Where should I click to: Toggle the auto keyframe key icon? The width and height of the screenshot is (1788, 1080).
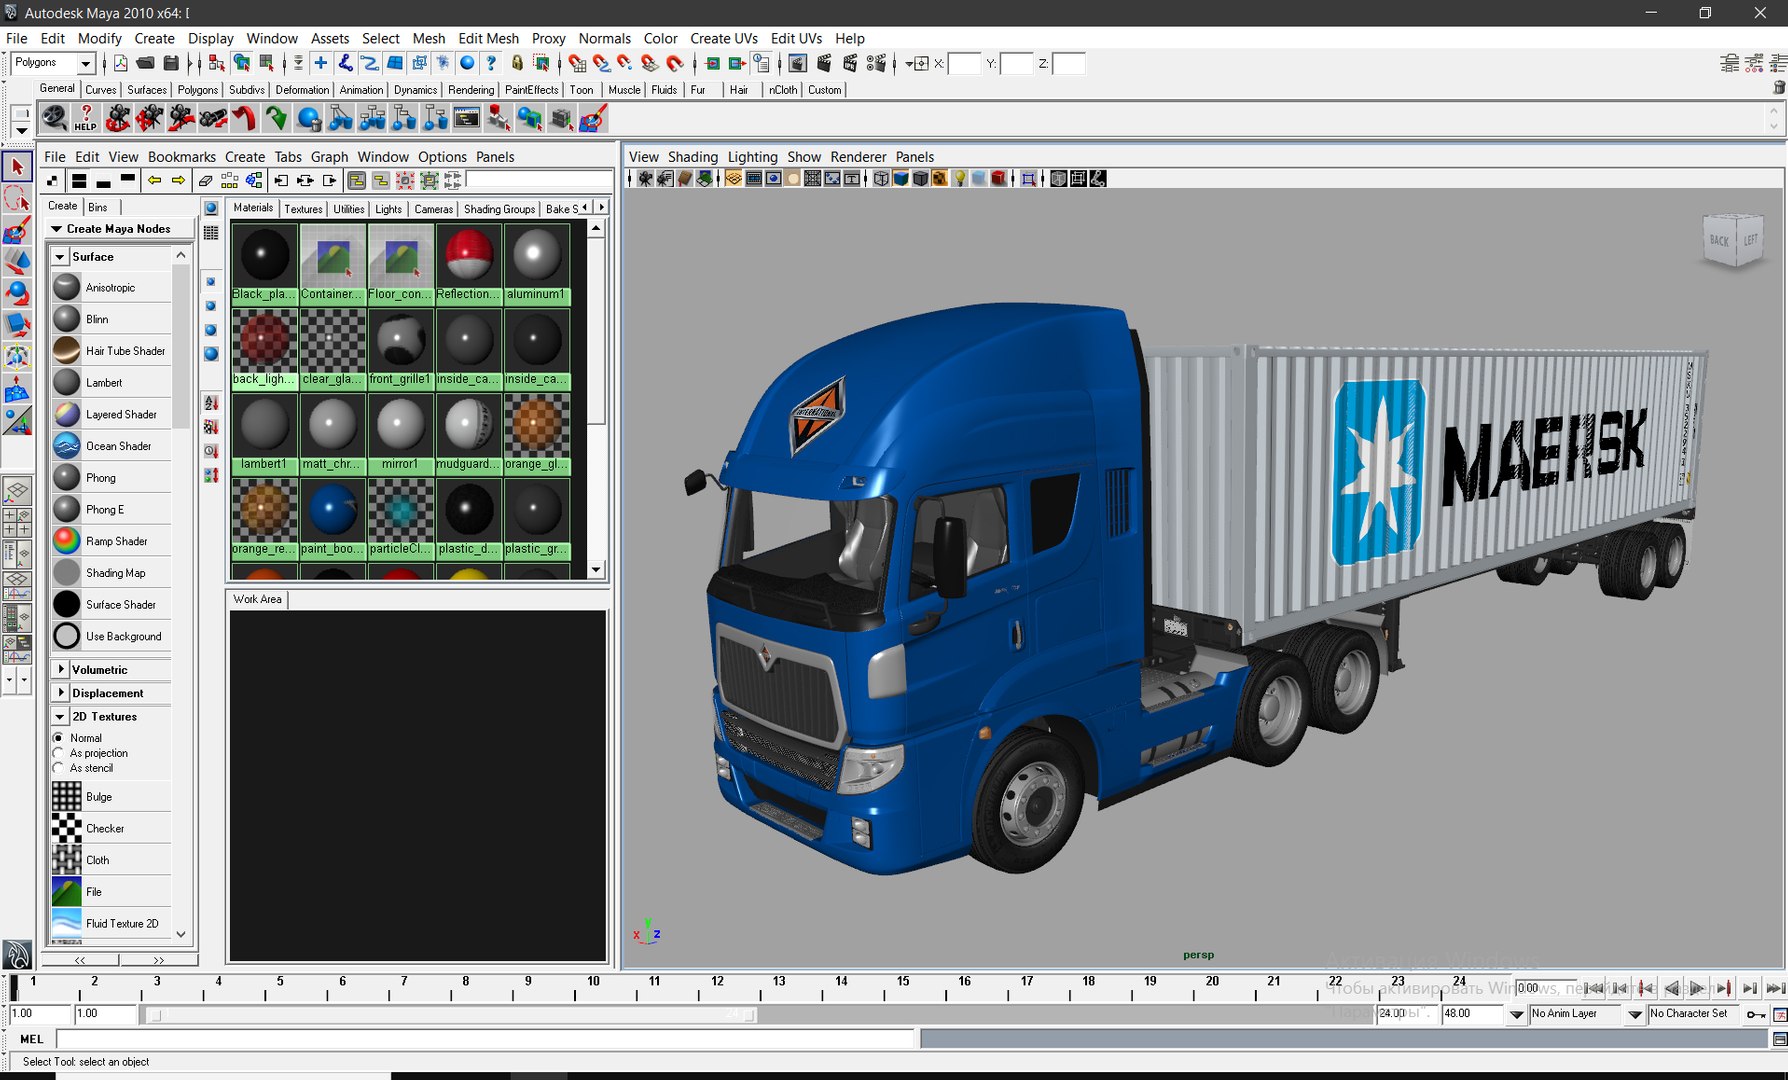(1755, 1014)
